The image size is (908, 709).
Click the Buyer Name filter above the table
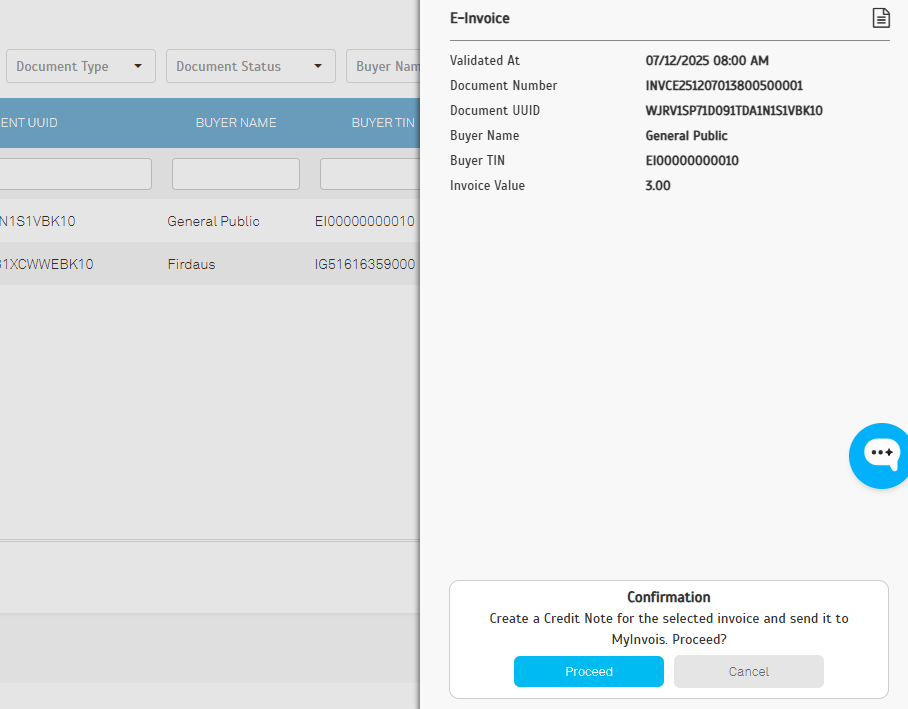(384, 66)
